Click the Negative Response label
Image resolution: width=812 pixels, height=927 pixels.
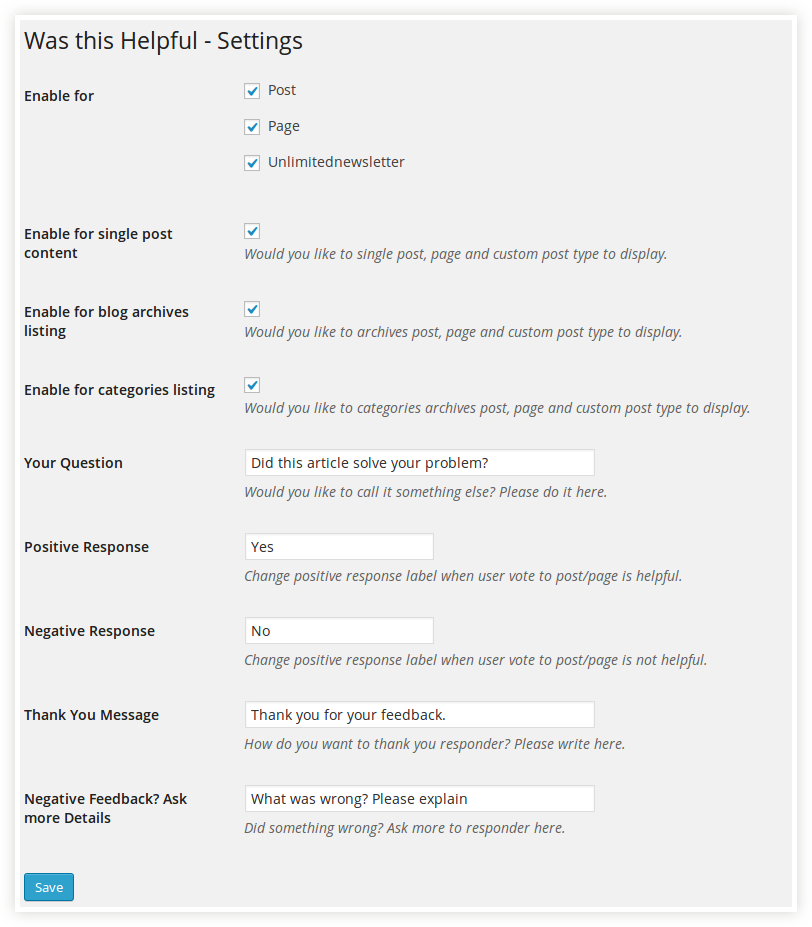(x=89, y=631)
